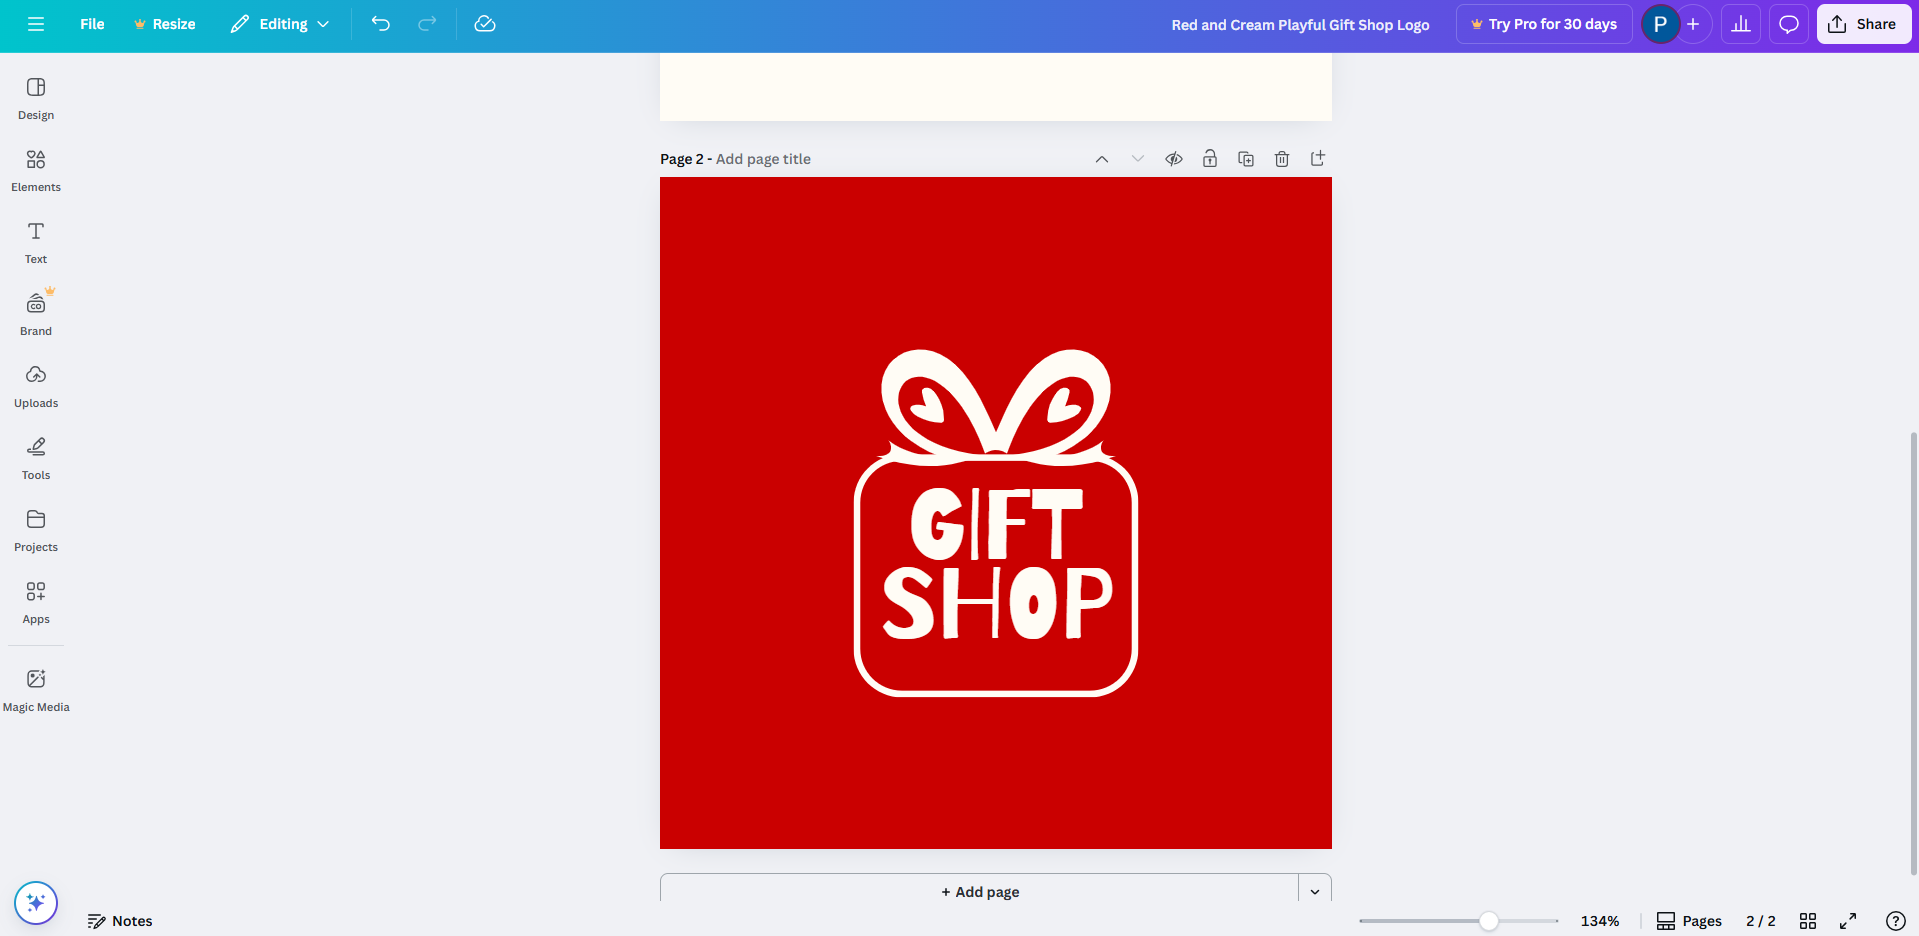
Task: Open Magic Media tool
Action: (36, 690)
